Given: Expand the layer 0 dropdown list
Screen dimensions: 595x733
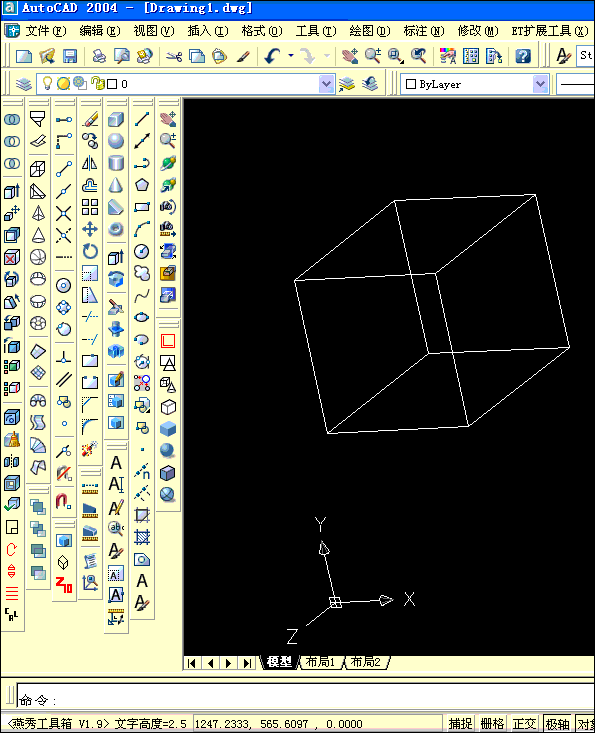Looking at the screenshot, I should tap(326, 84).
